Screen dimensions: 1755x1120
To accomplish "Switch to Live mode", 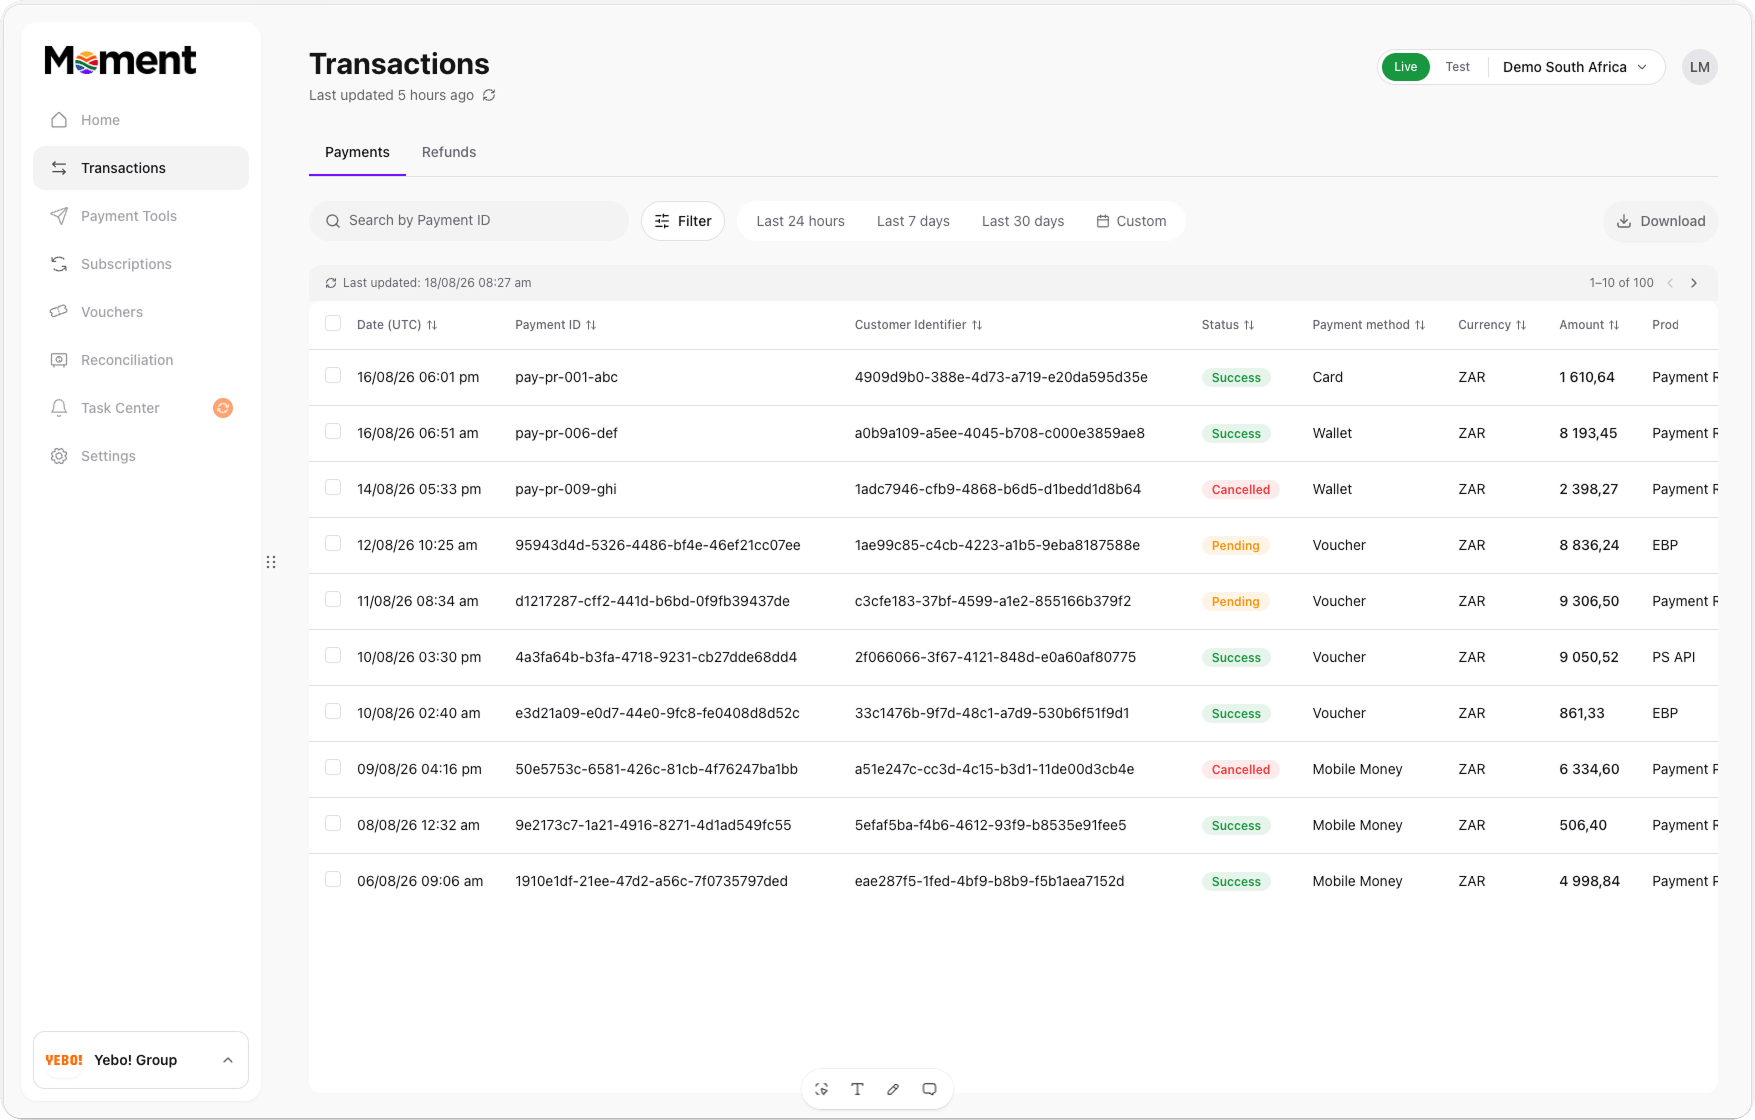I will pos(1405,67).
